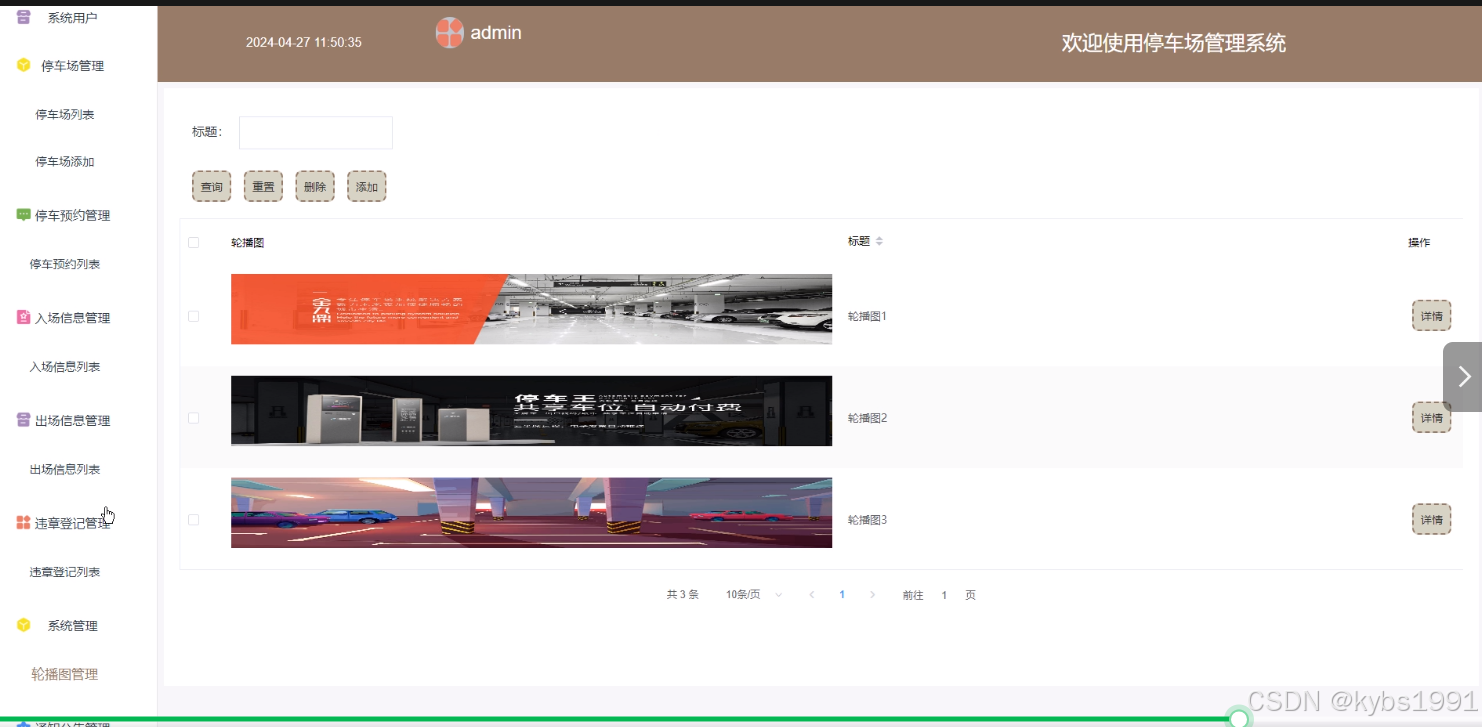
Task: Click the admin username text
Action: [x=496, y=32]
